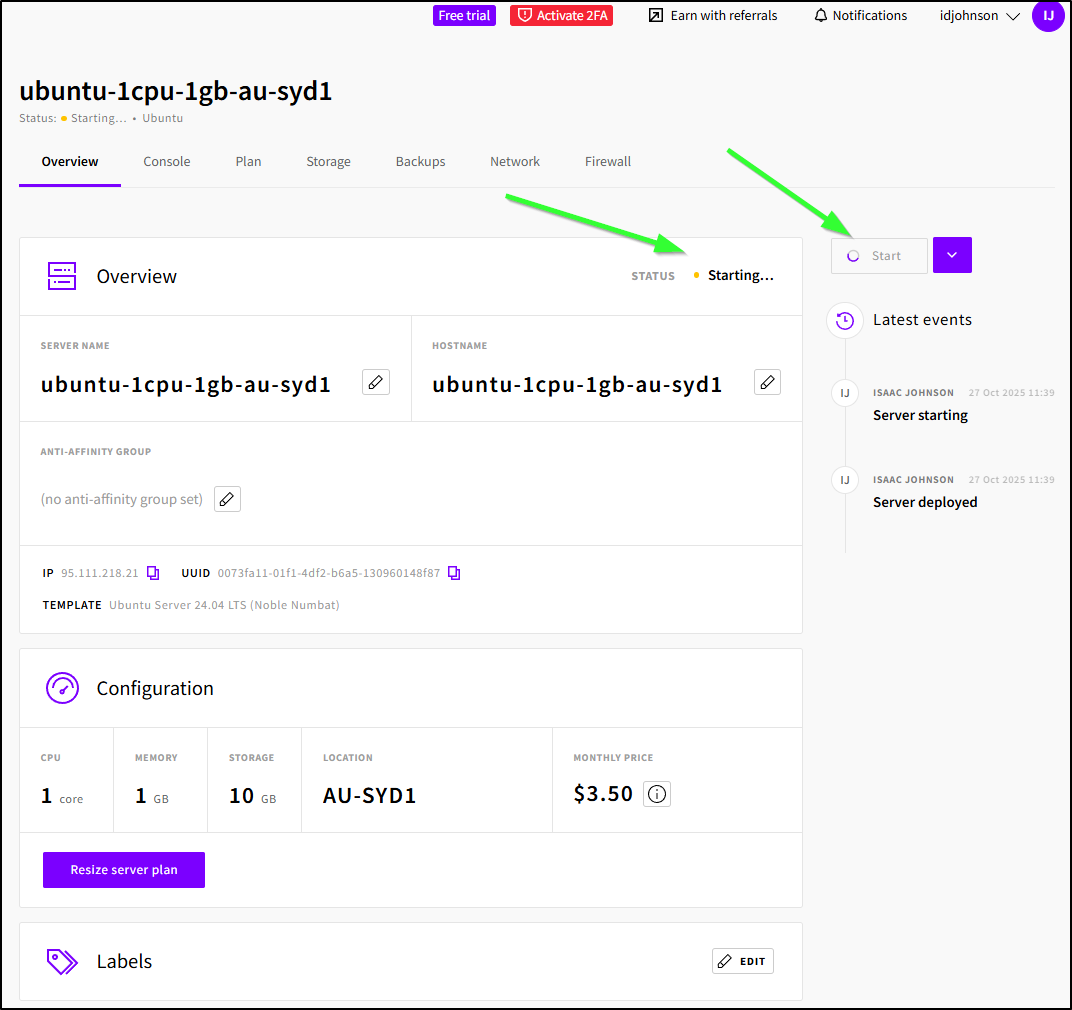Edit the anti-affinity group setting
Image resolution: width=1072 pixels, height=1010 pixels.
pos(228,499)
